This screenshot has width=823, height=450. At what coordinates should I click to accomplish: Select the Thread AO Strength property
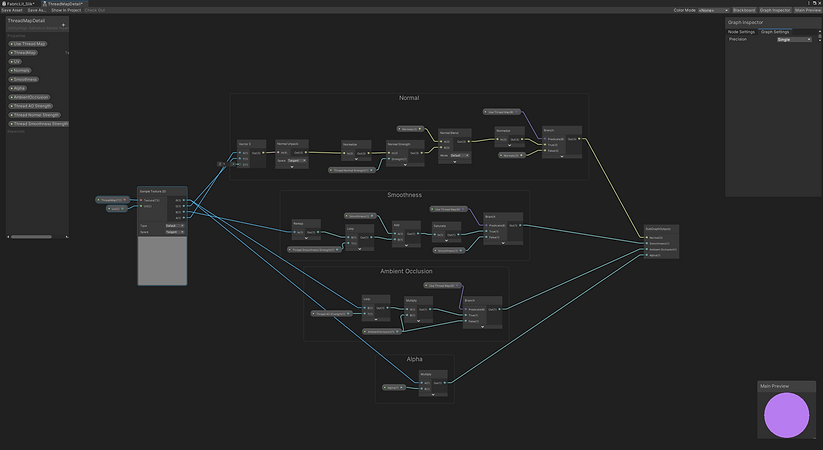click(31, 106)
